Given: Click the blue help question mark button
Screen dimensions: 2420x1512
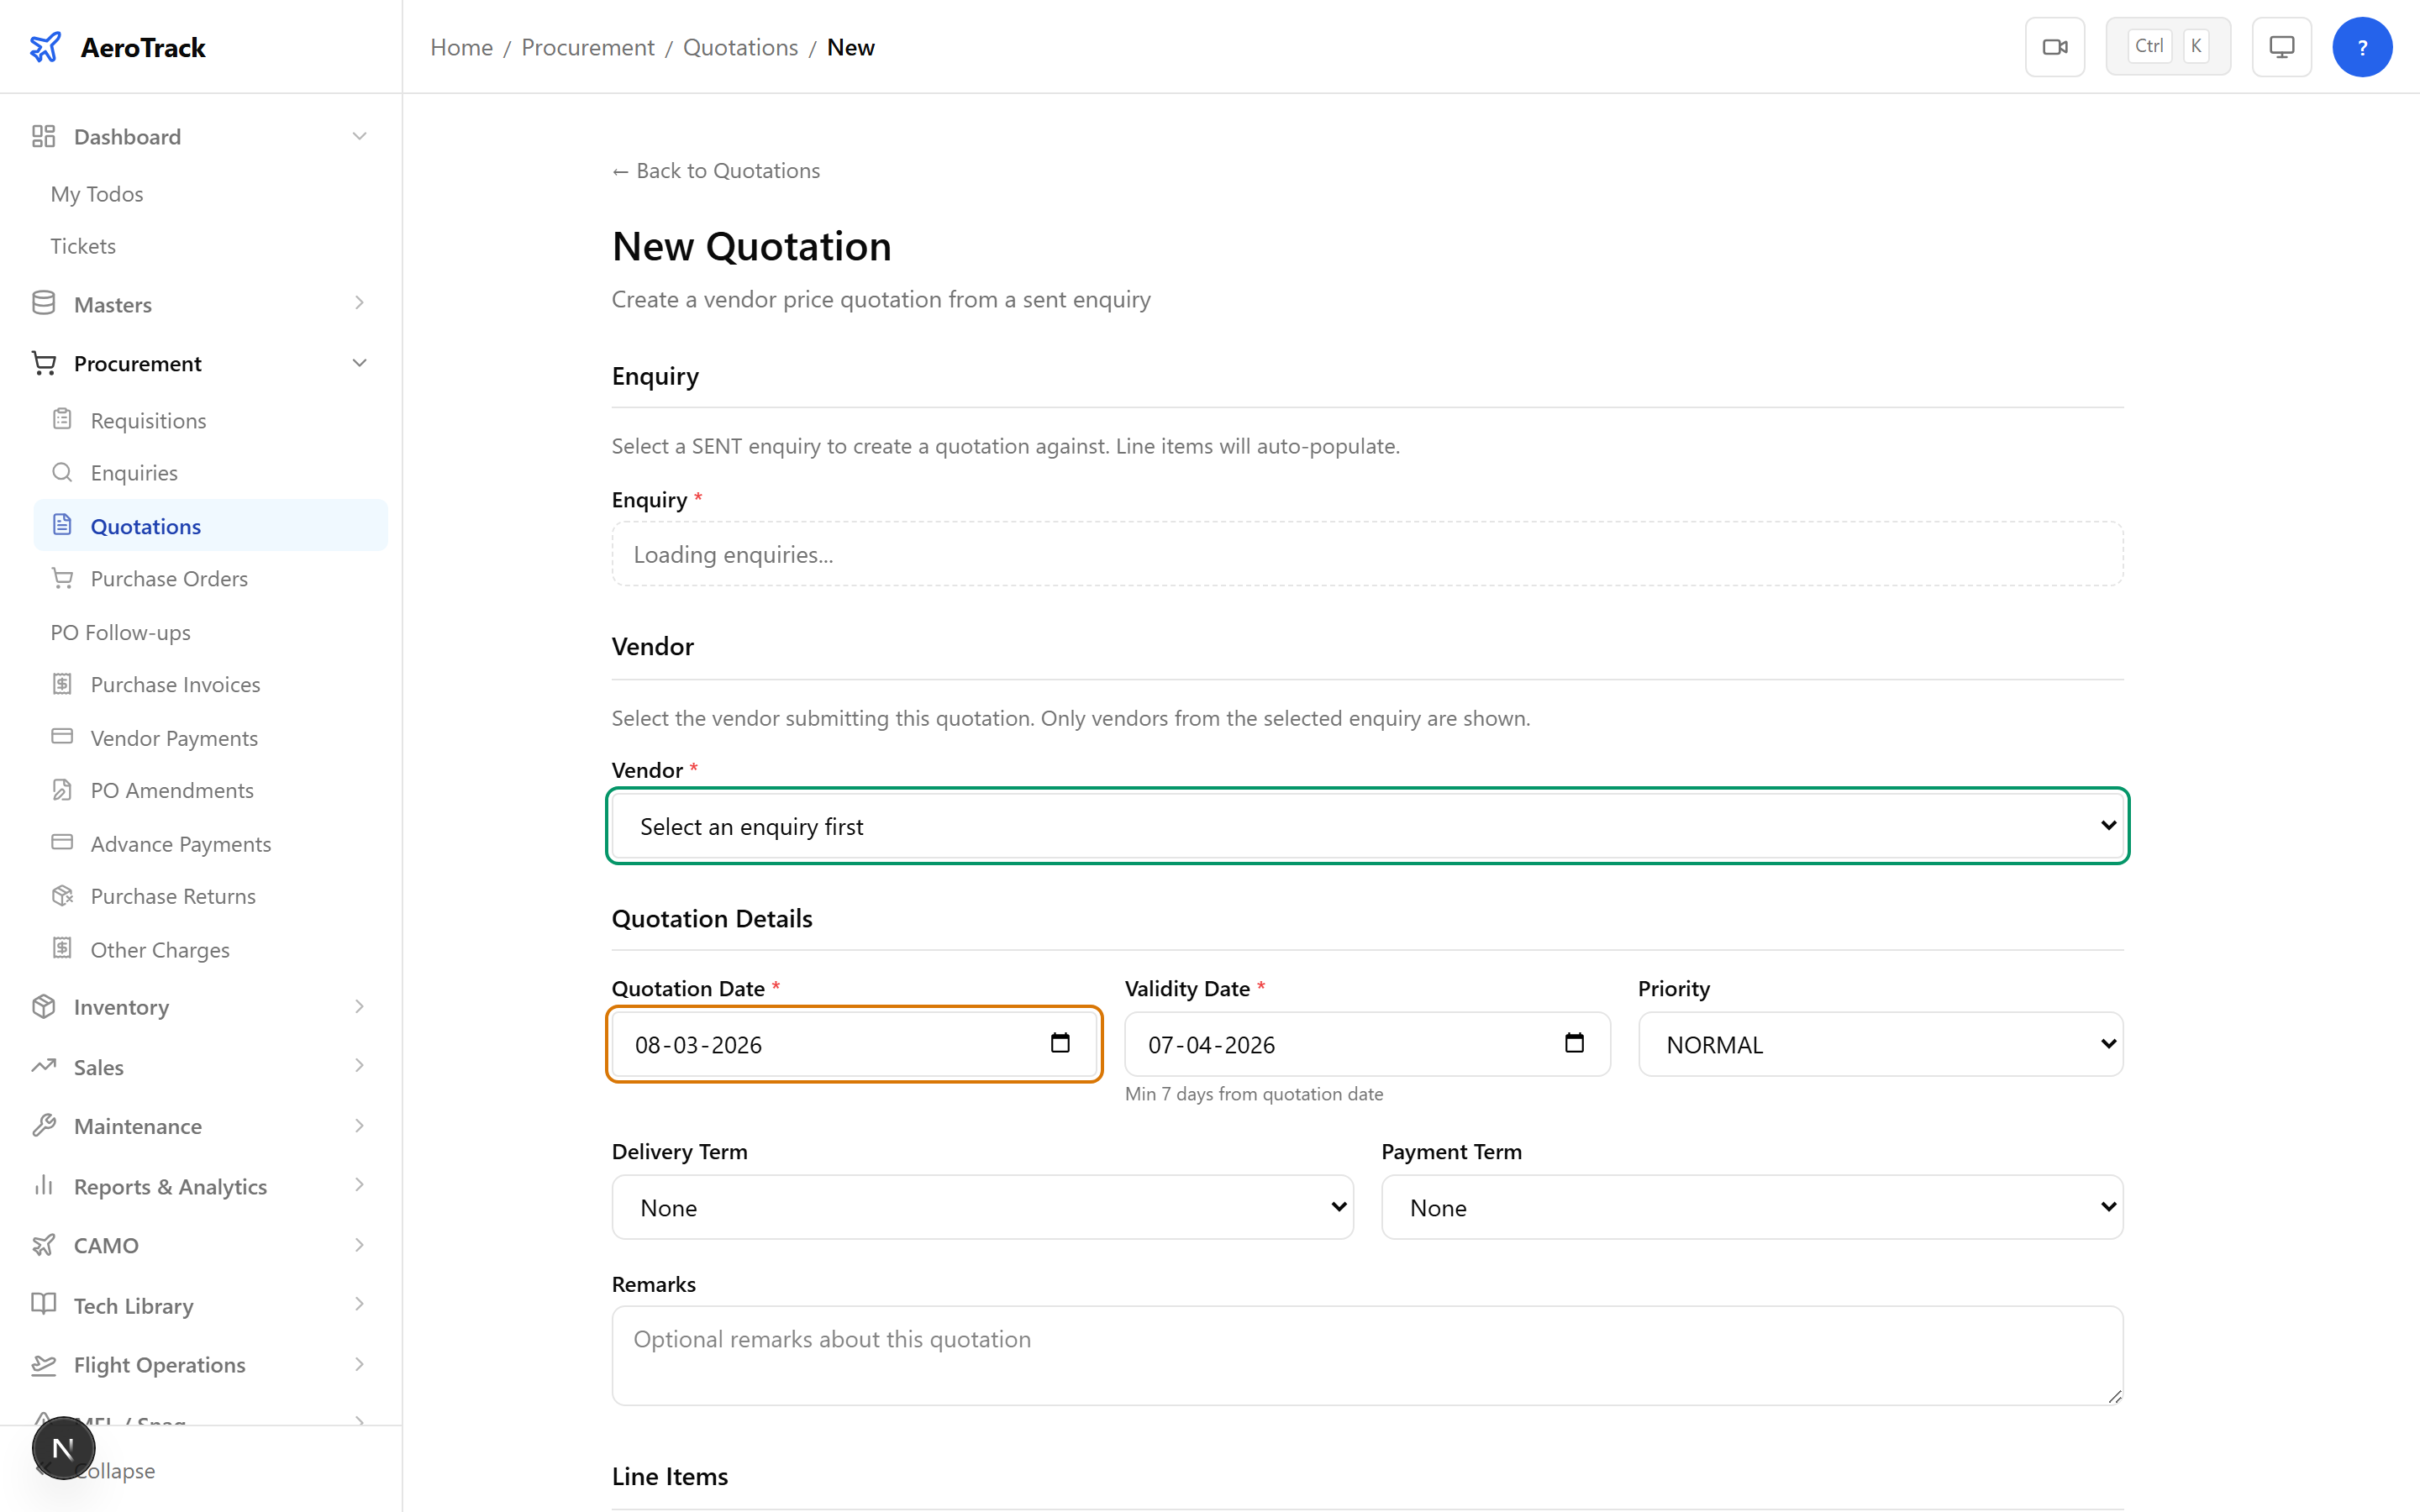Looking at the screenshot, I should click(x=2363, y=46).
